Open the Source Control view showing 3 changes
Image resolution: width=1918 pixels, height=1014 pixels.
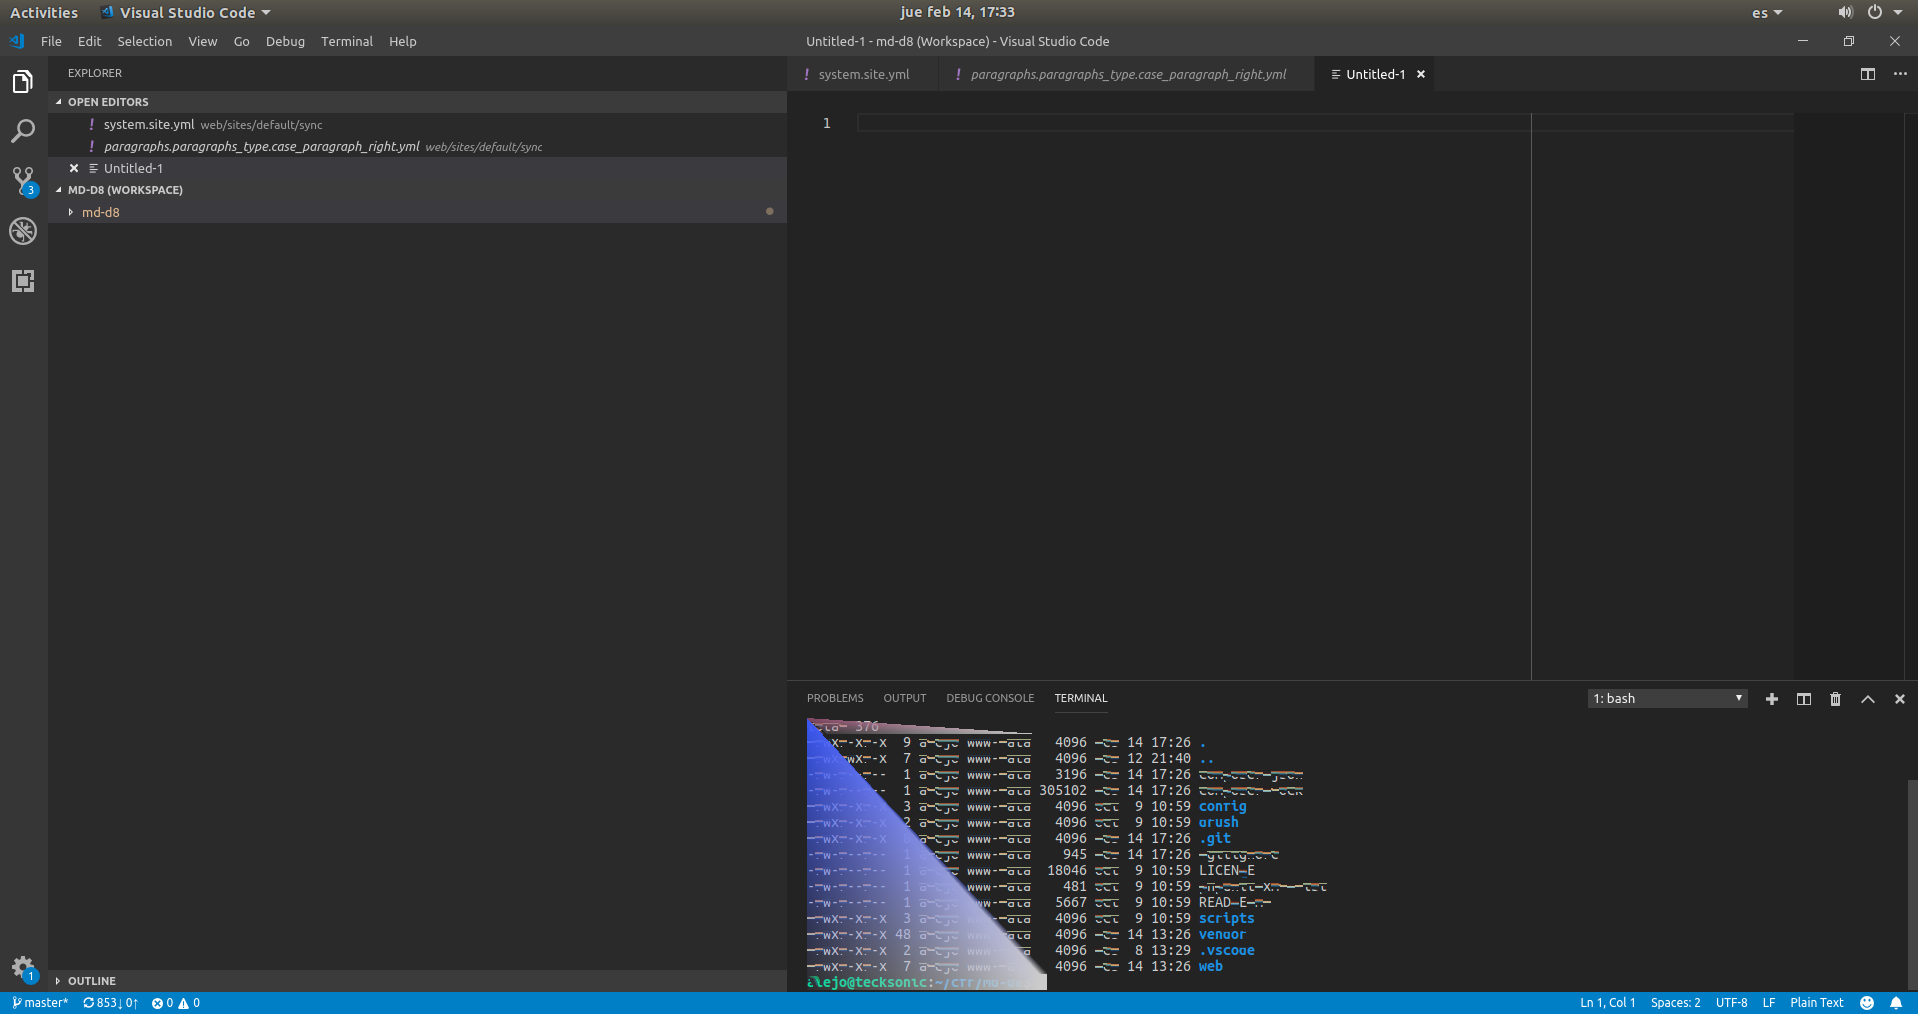point(22,180)
